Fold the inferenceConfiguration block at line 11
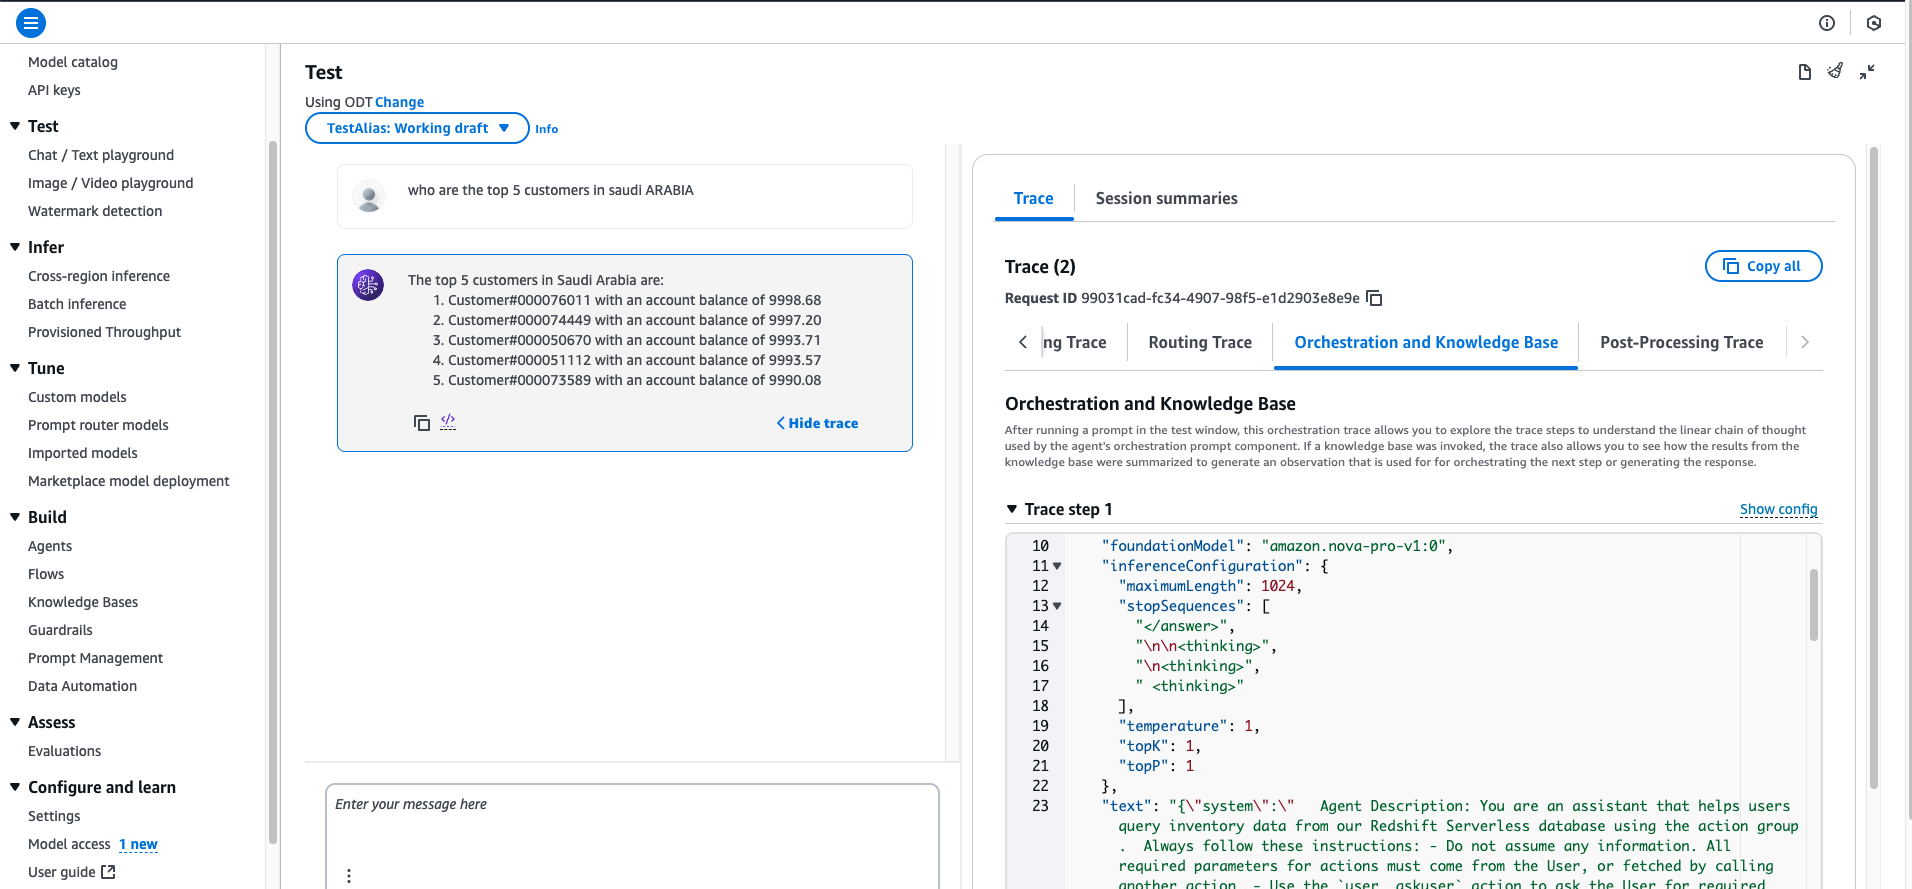The height and width of the screenshot is (889, 1912). point(1057,566)
